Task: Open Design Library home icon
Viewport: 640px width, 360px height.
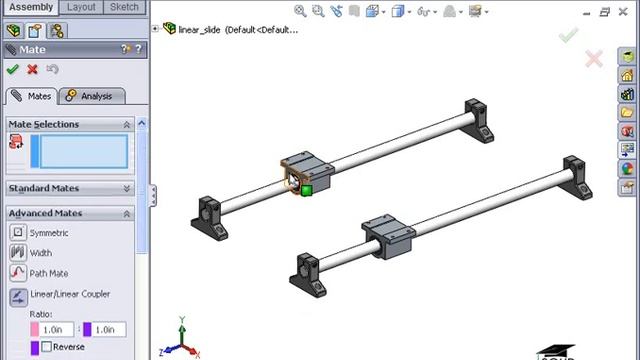Action: click(627, 75)
